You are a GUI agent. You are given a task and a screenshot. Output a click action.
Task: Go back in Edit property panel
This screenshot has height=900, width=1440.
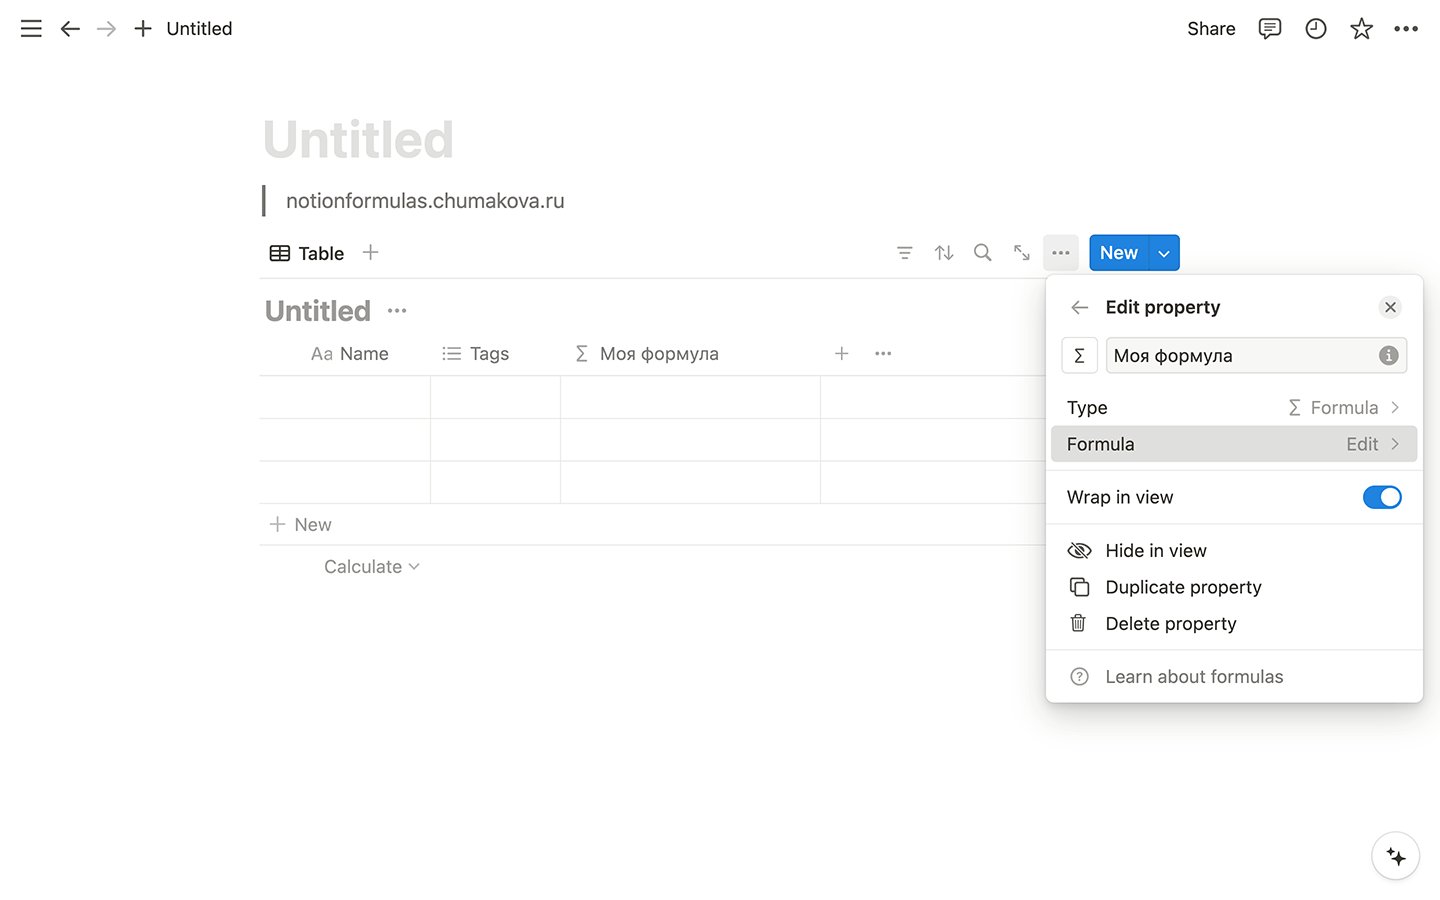(x=1079, y=307)
